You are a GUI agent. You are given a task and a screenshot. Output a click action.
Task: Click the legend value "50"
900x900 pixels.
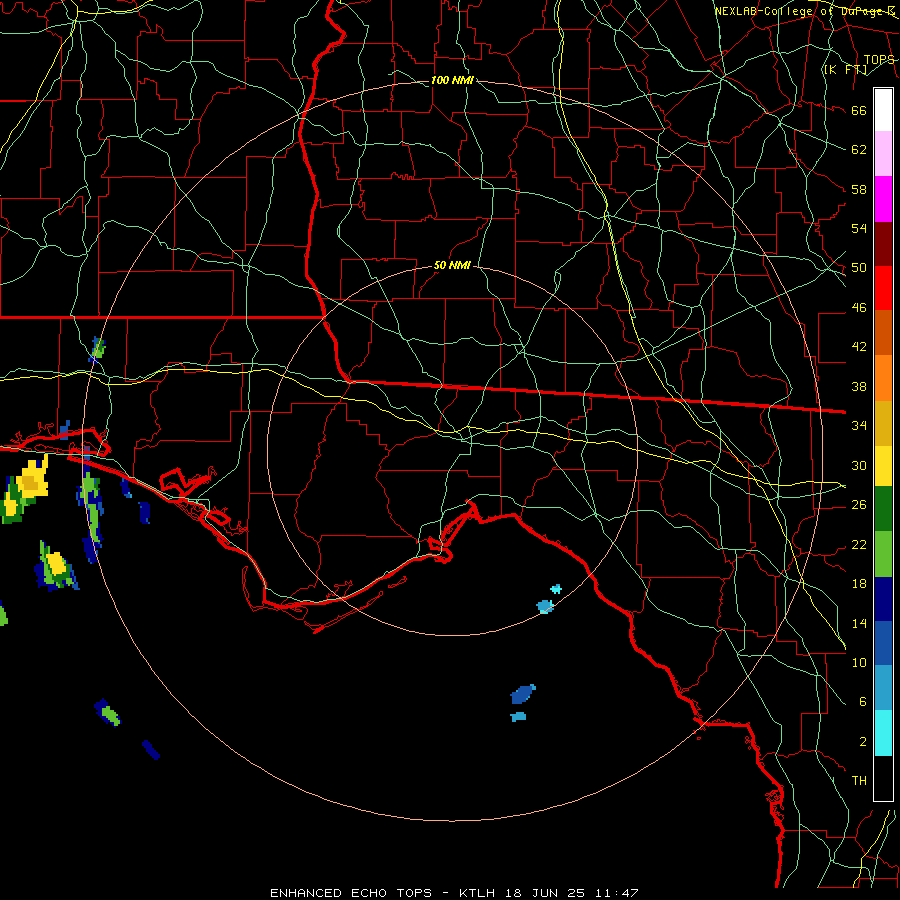[859, 267]
